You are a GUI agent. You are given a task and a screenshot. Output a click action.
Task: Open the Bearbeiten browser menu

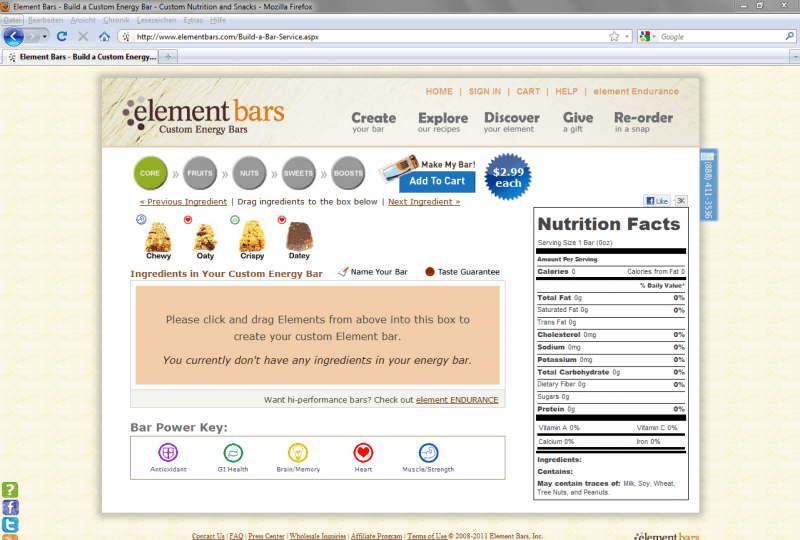coord(45,20)
